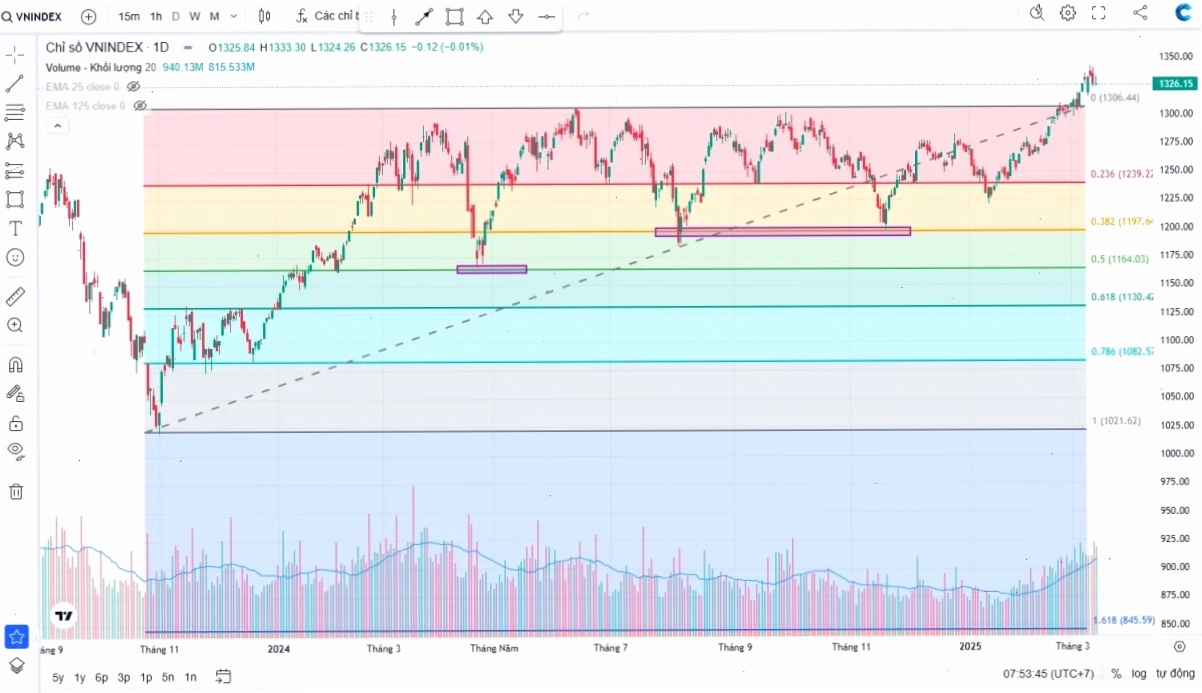Viewport: 1202px width, 693px height.
Task: Switch to the 15m timeframe
Action: 128,16
